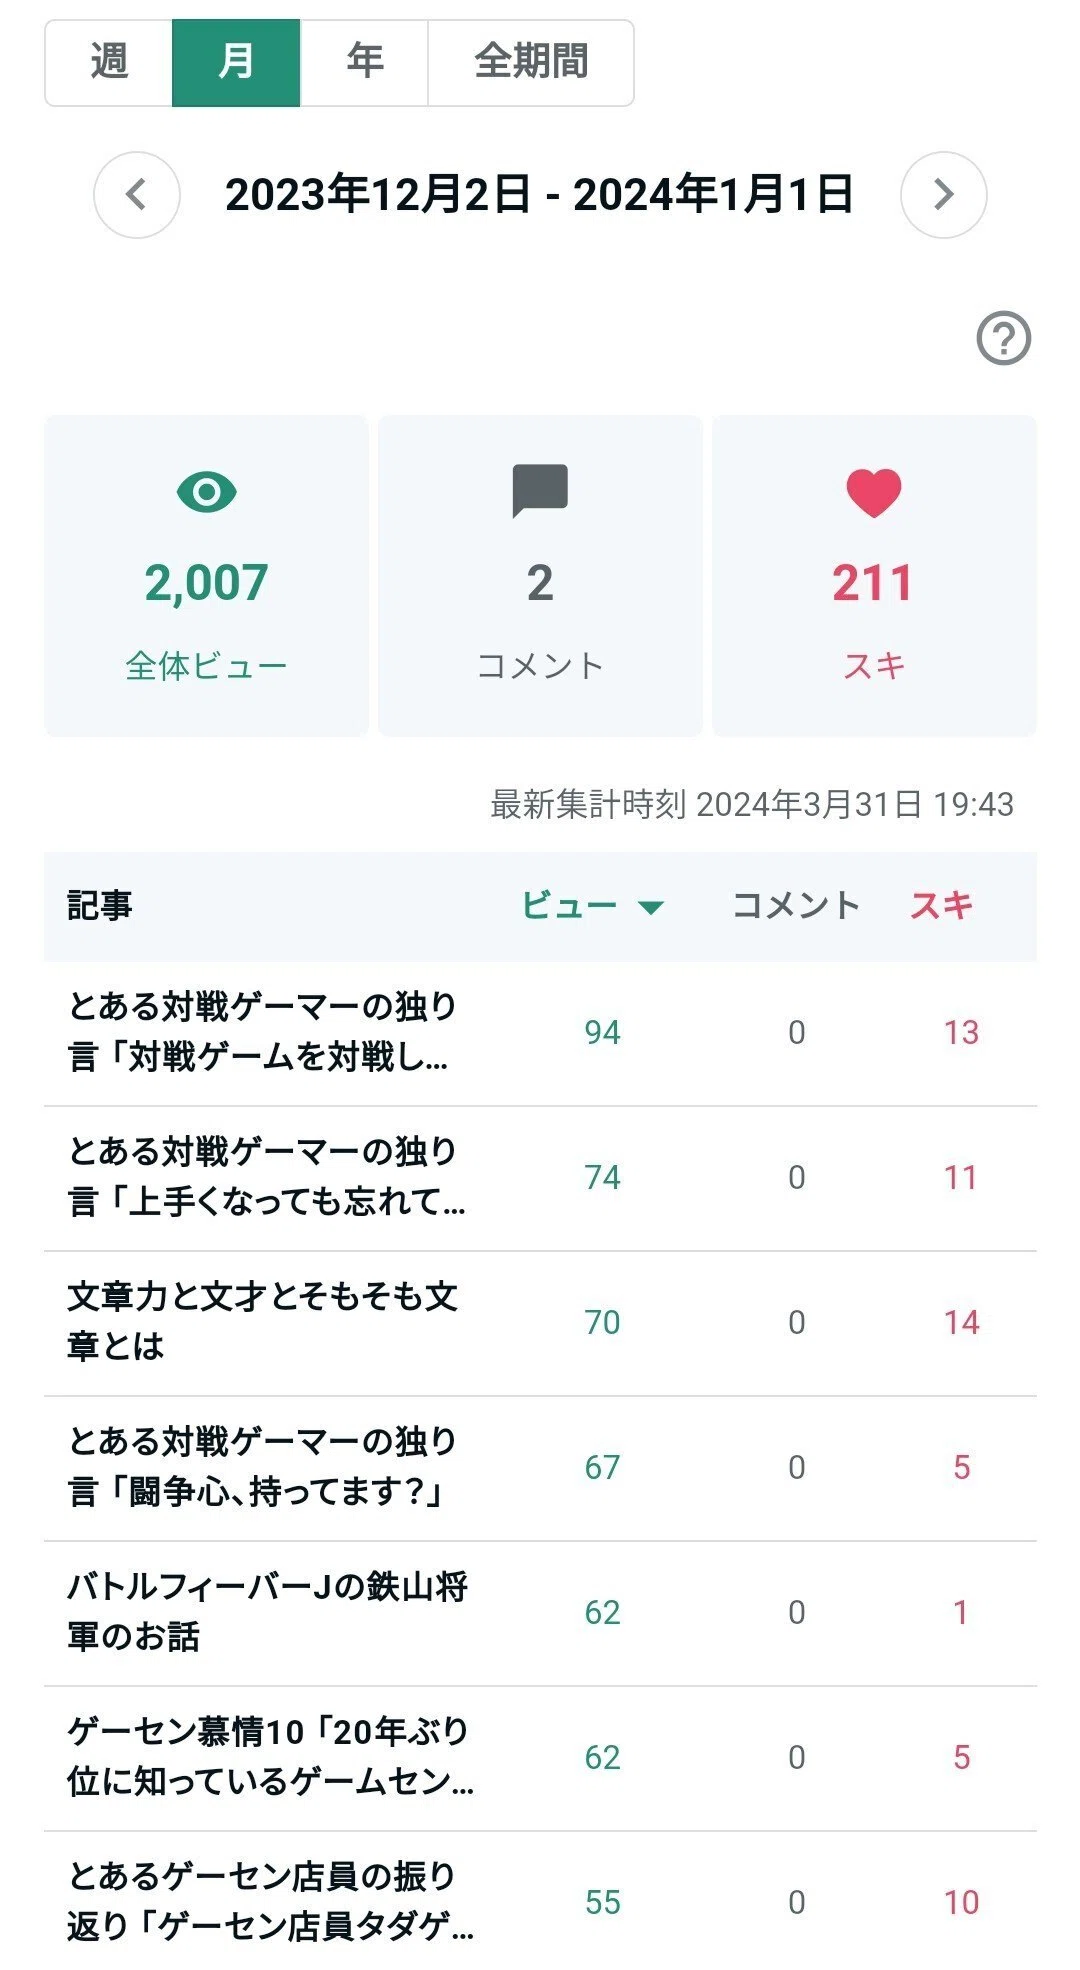Image resolution: width=1080 pixels, height=1970 pixels.
Task: Sort table by スキ column header
Action: (941, 906)
